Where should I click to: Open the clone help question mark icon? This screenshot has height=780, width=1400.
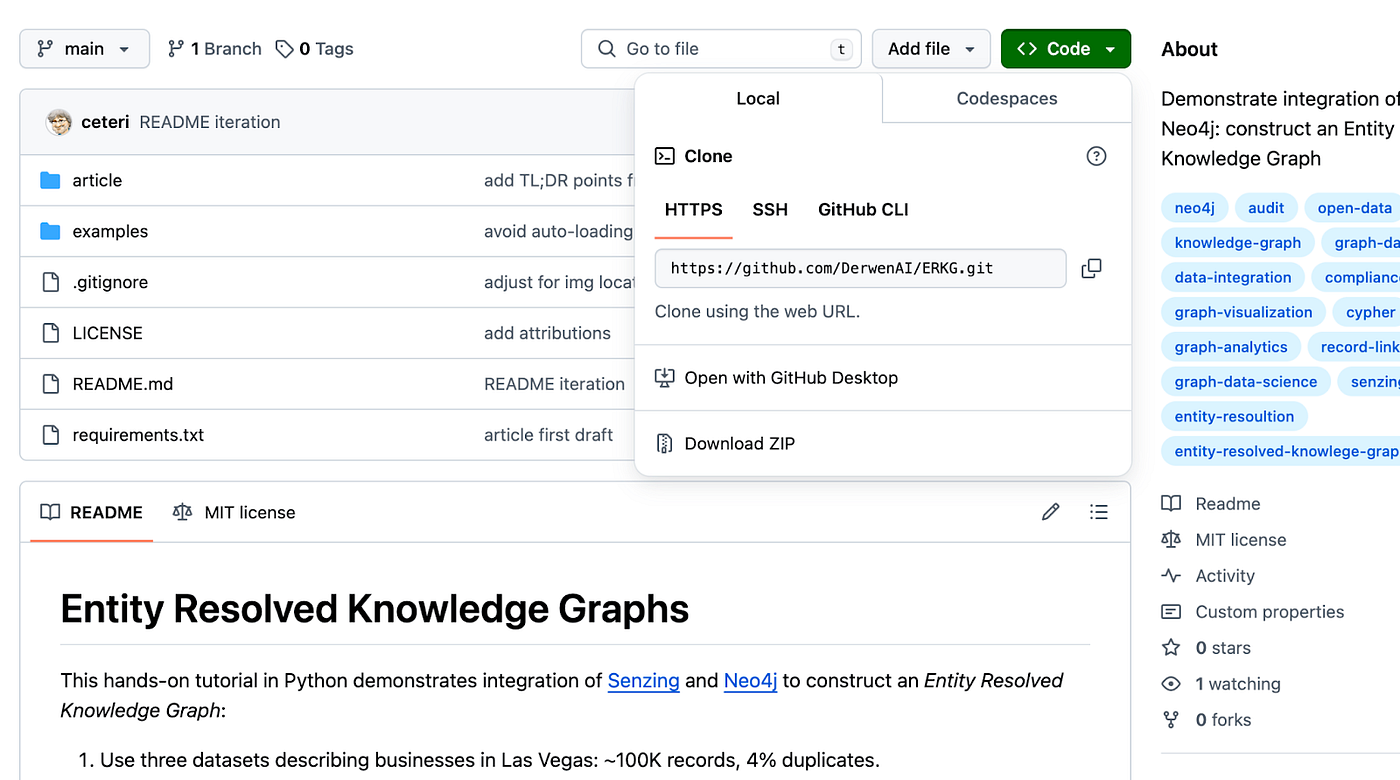click(x=1096, y=156)
